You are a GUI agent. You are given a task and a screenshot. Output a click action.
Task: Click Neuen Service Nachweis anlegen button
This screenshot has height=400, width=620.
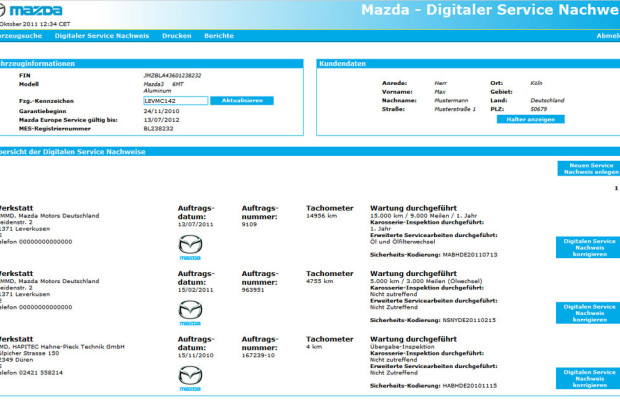[590, 168]
